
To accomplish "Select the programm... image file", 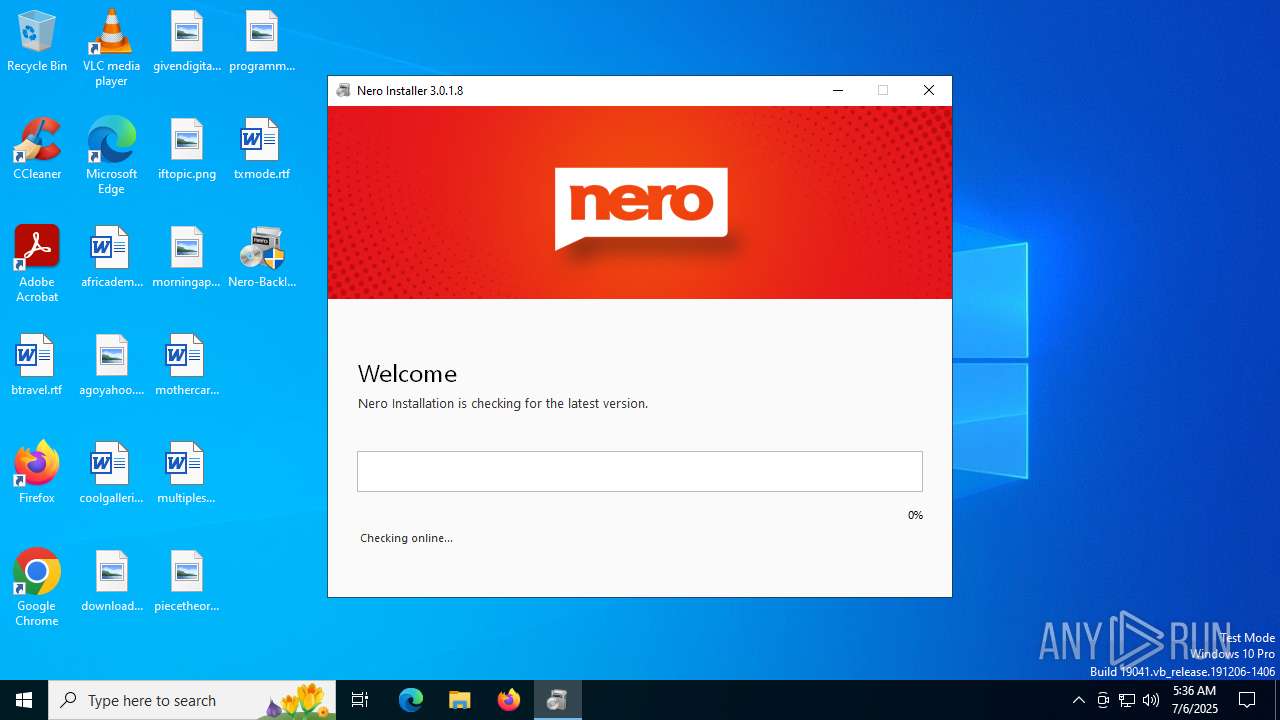I will (x=262, y=41).
